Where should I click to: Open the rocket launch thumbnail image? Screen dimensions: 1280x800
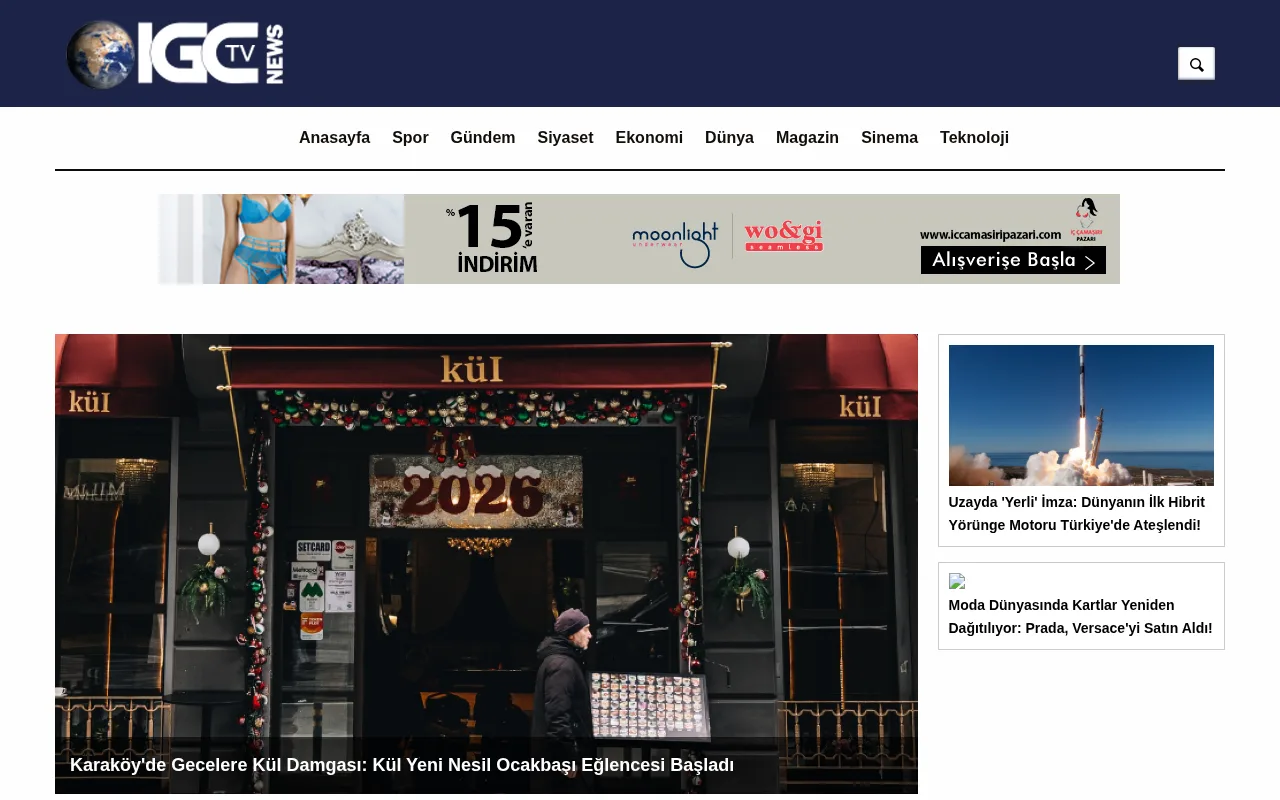[1081, 415]
